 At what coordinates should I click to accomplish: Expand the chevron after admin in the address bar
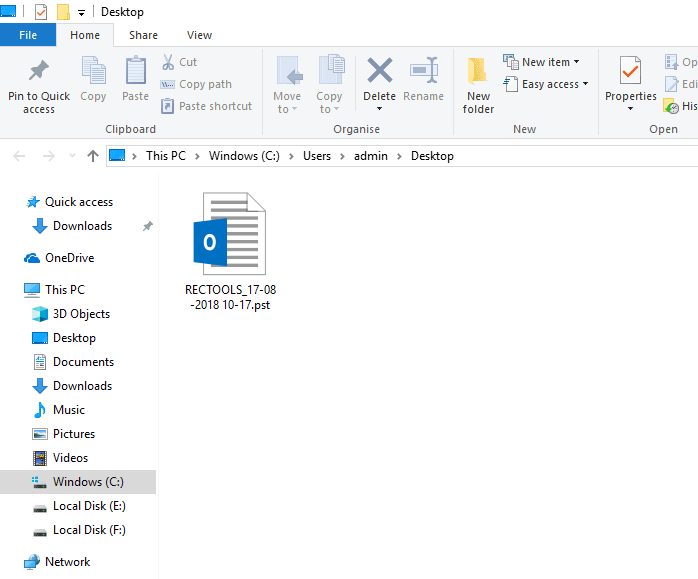[x=399, y=156]
